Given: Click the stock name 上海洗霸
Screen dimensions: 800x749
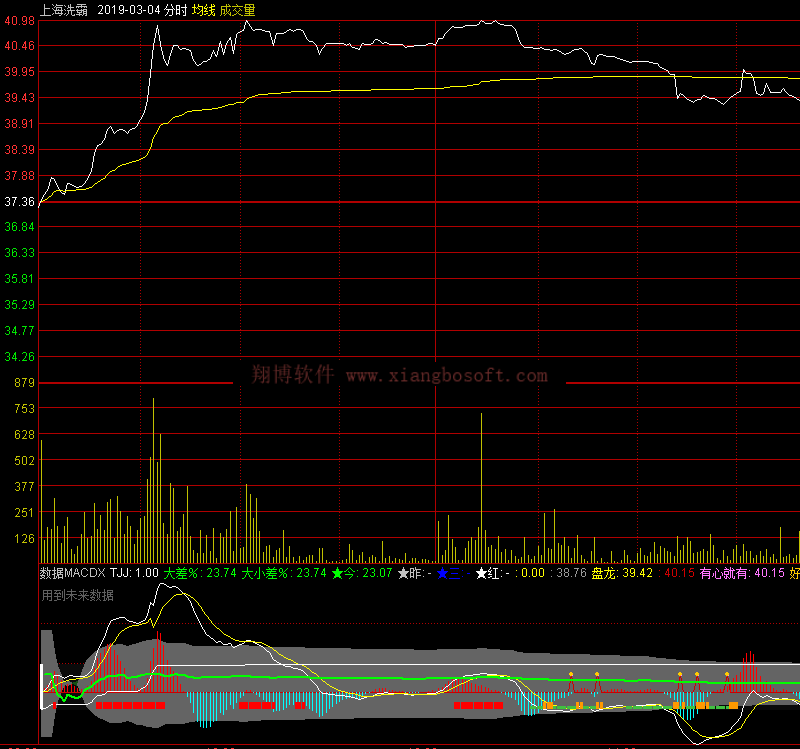Looking at the screenshot, I should pyautogui.click(x=64, y=10).
